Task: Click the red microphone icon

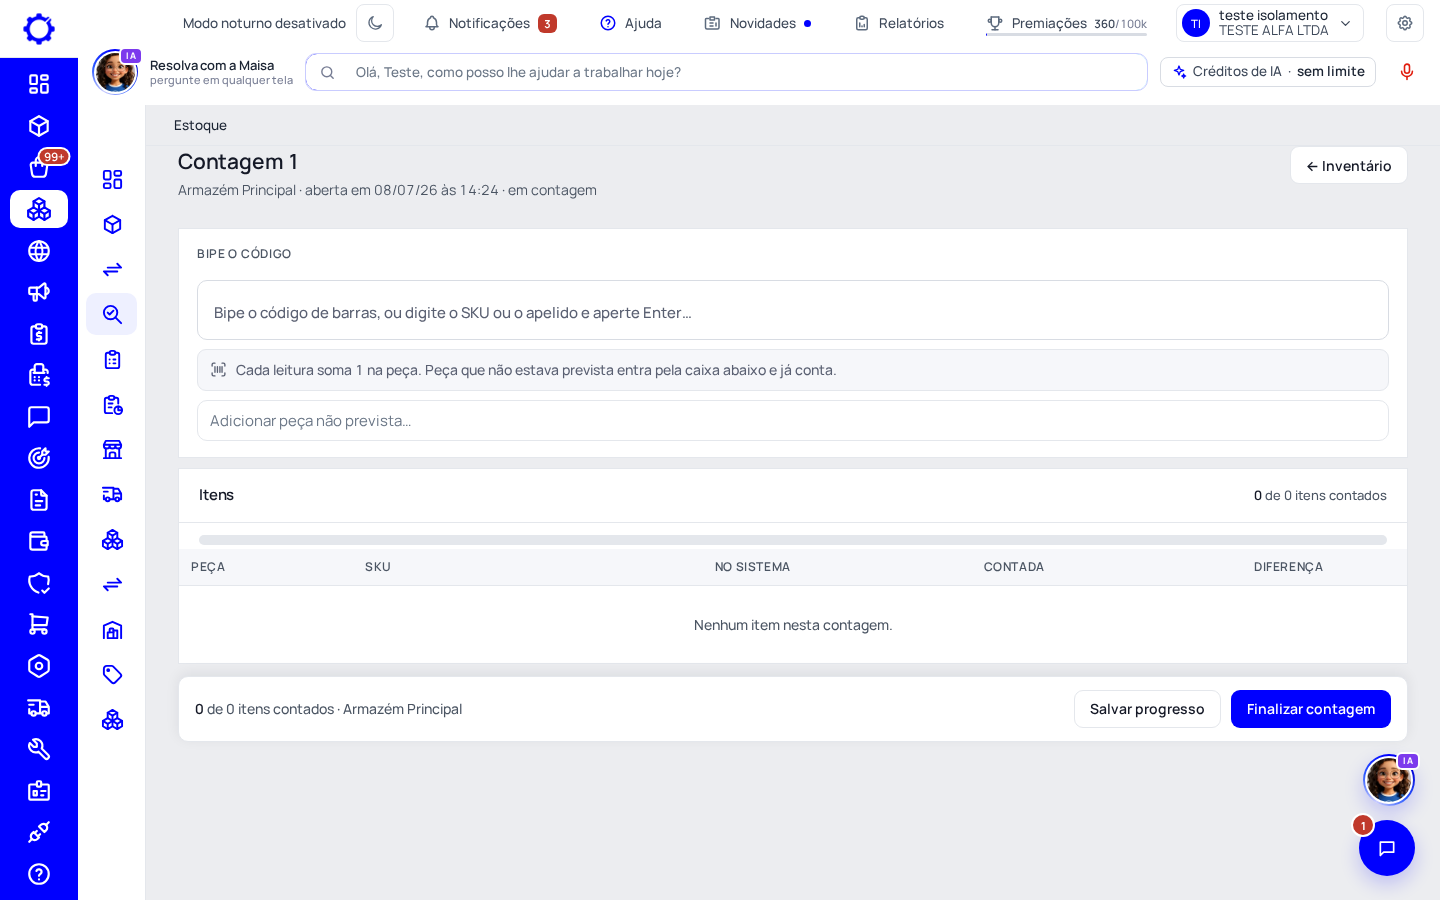Action: click(x=1407, y=72)
